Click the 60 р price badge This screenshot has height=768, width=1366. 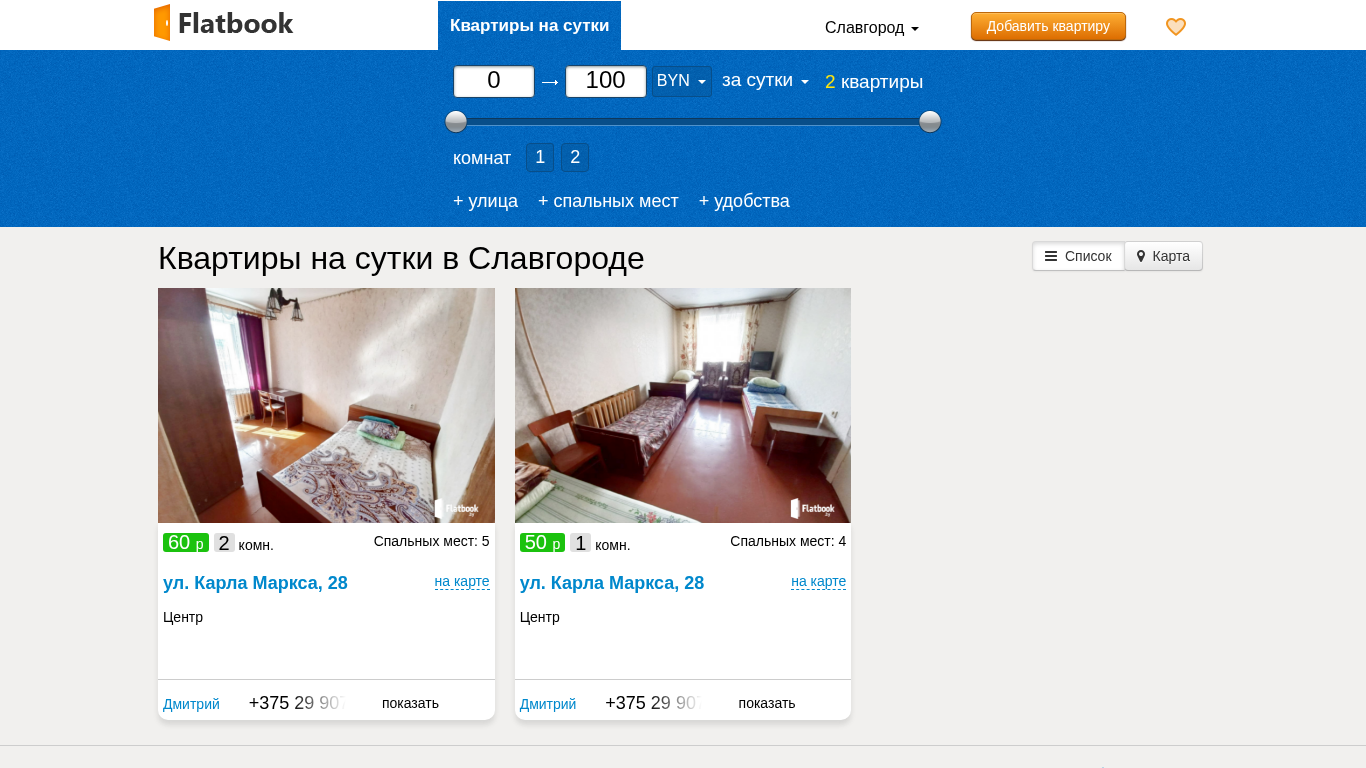click(186, 543)
